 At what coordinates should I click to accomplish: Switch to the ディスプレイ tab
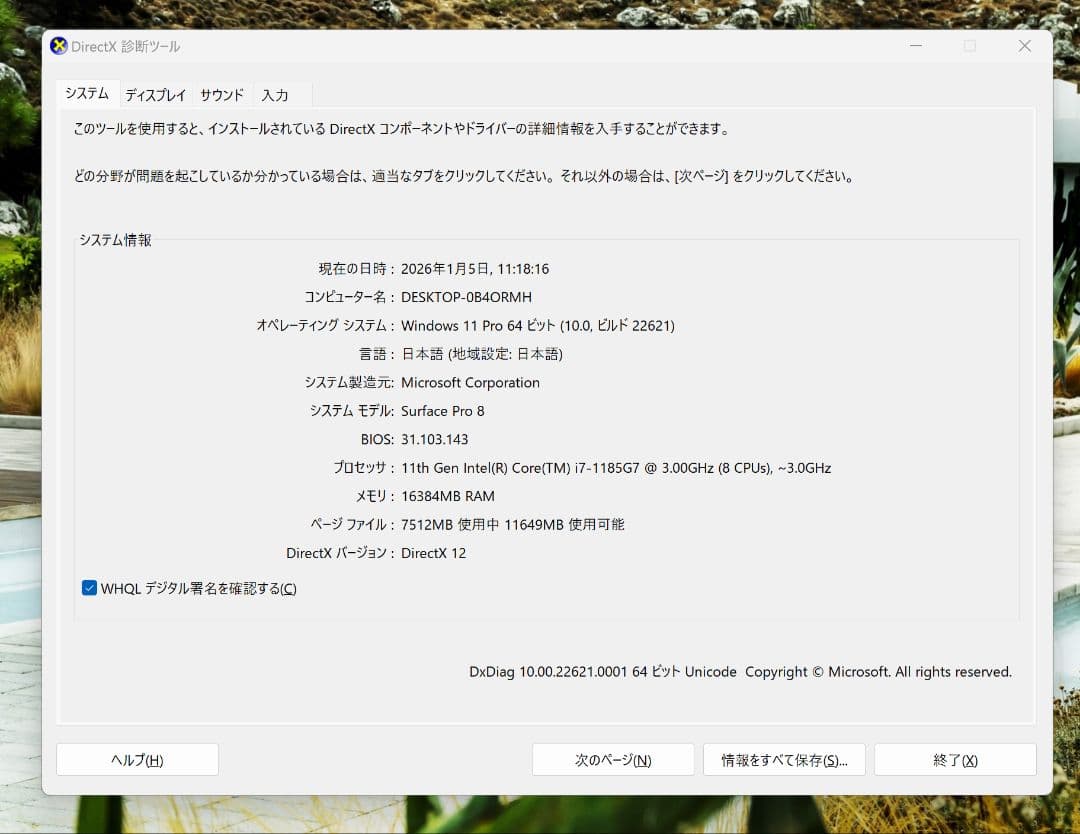155,95
